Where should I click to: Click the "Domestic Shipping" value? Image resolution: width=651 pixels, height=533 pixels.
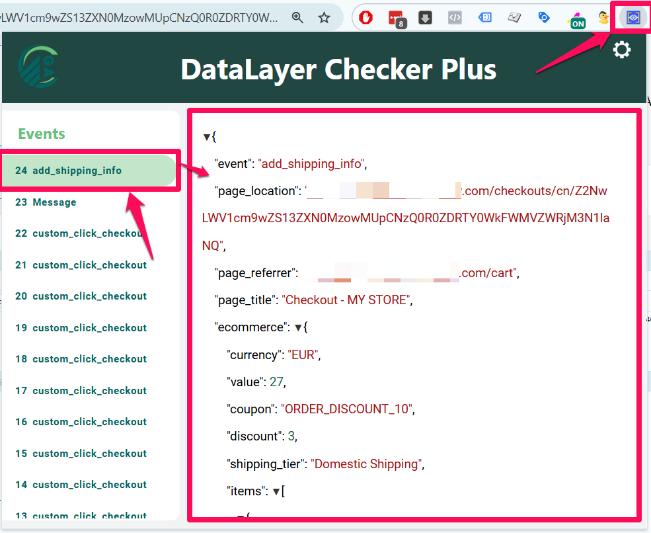(x=366, y=464)
